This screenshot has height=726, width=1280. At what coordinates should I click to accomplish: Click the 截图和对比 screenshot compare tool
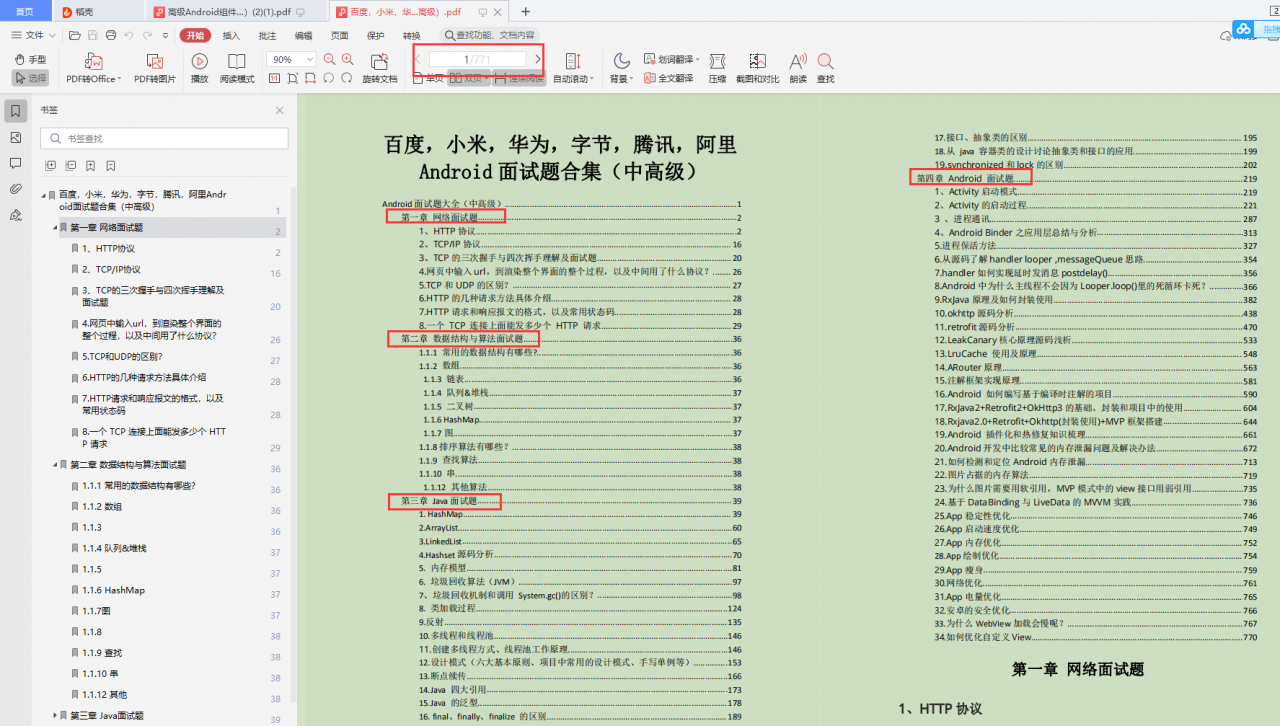[757, 67]
